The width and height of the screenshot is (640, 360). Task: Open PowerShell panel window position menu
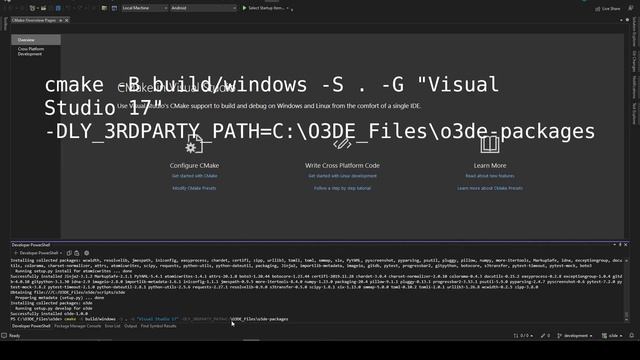point(615,244)
